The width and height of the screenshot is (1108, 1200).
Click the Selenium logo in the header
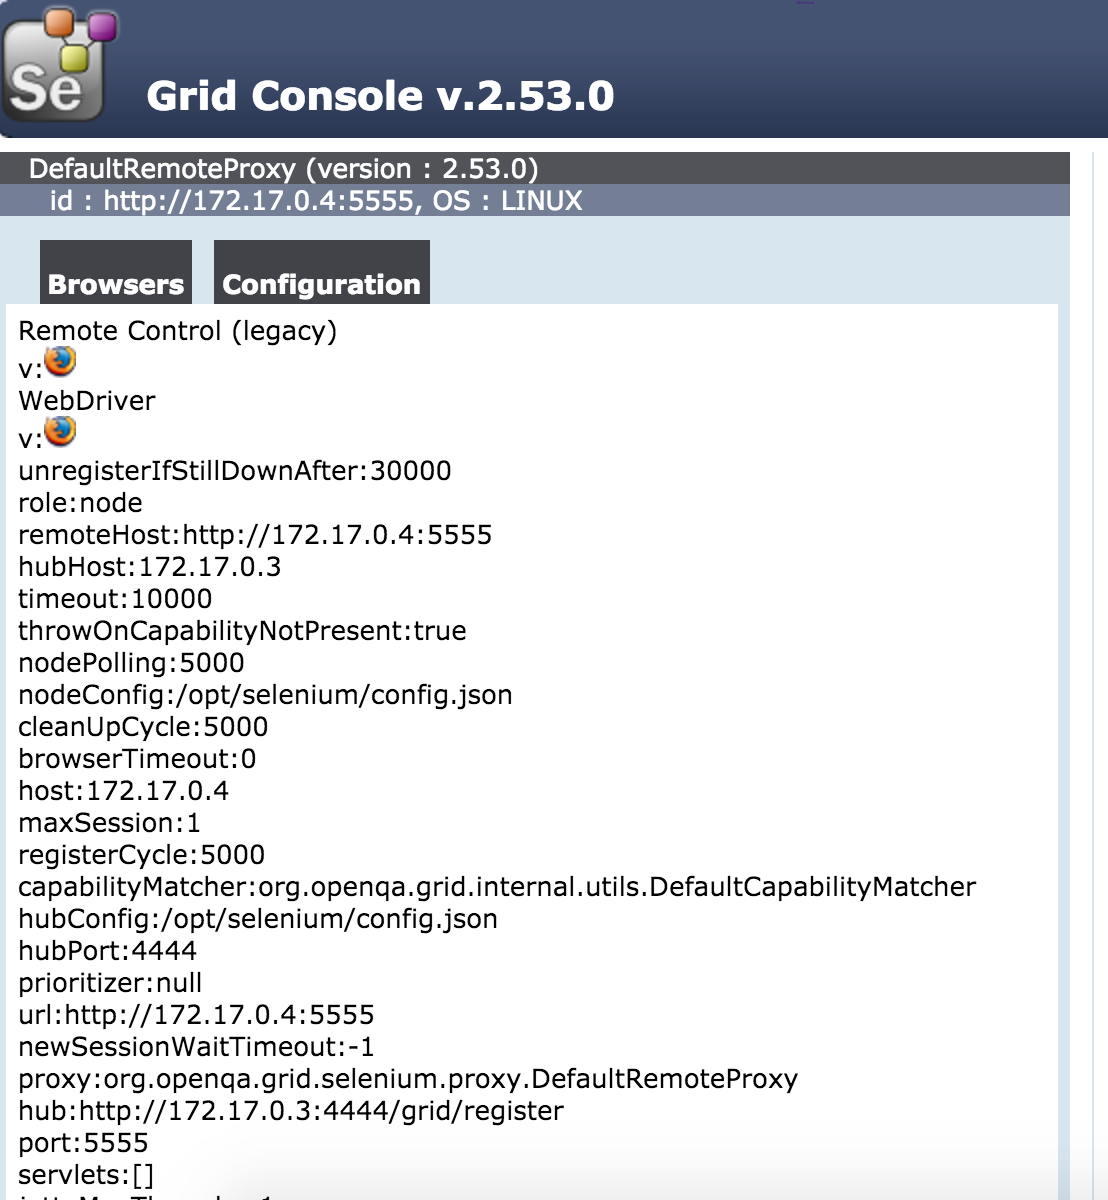60,66
